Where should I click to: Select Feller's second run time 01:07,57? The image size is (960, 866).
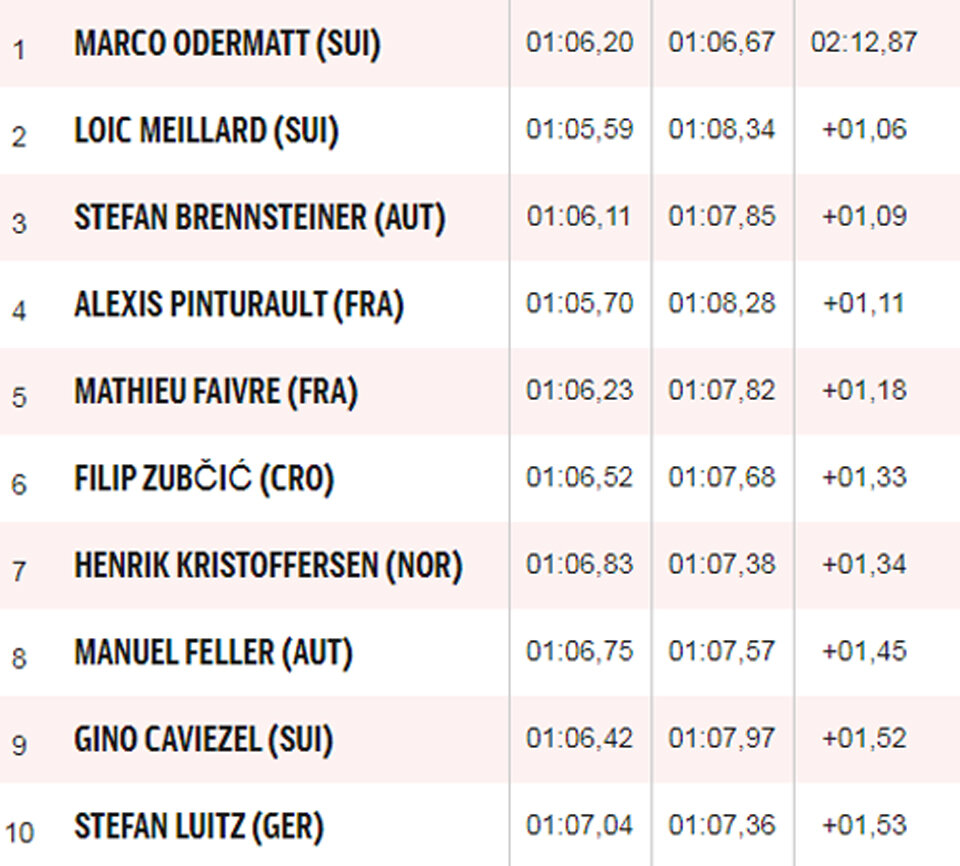(722, 651)
